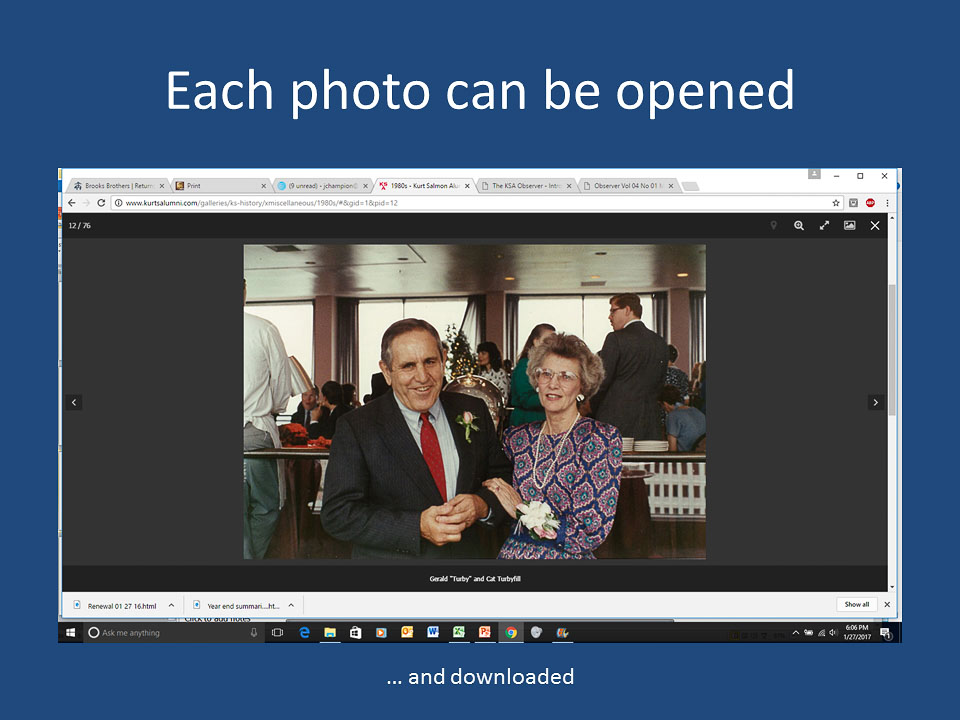The height and width of the screenshot is (720, 960).
Task: Switch to The KSA Observer tab
Action: (525, 185)
